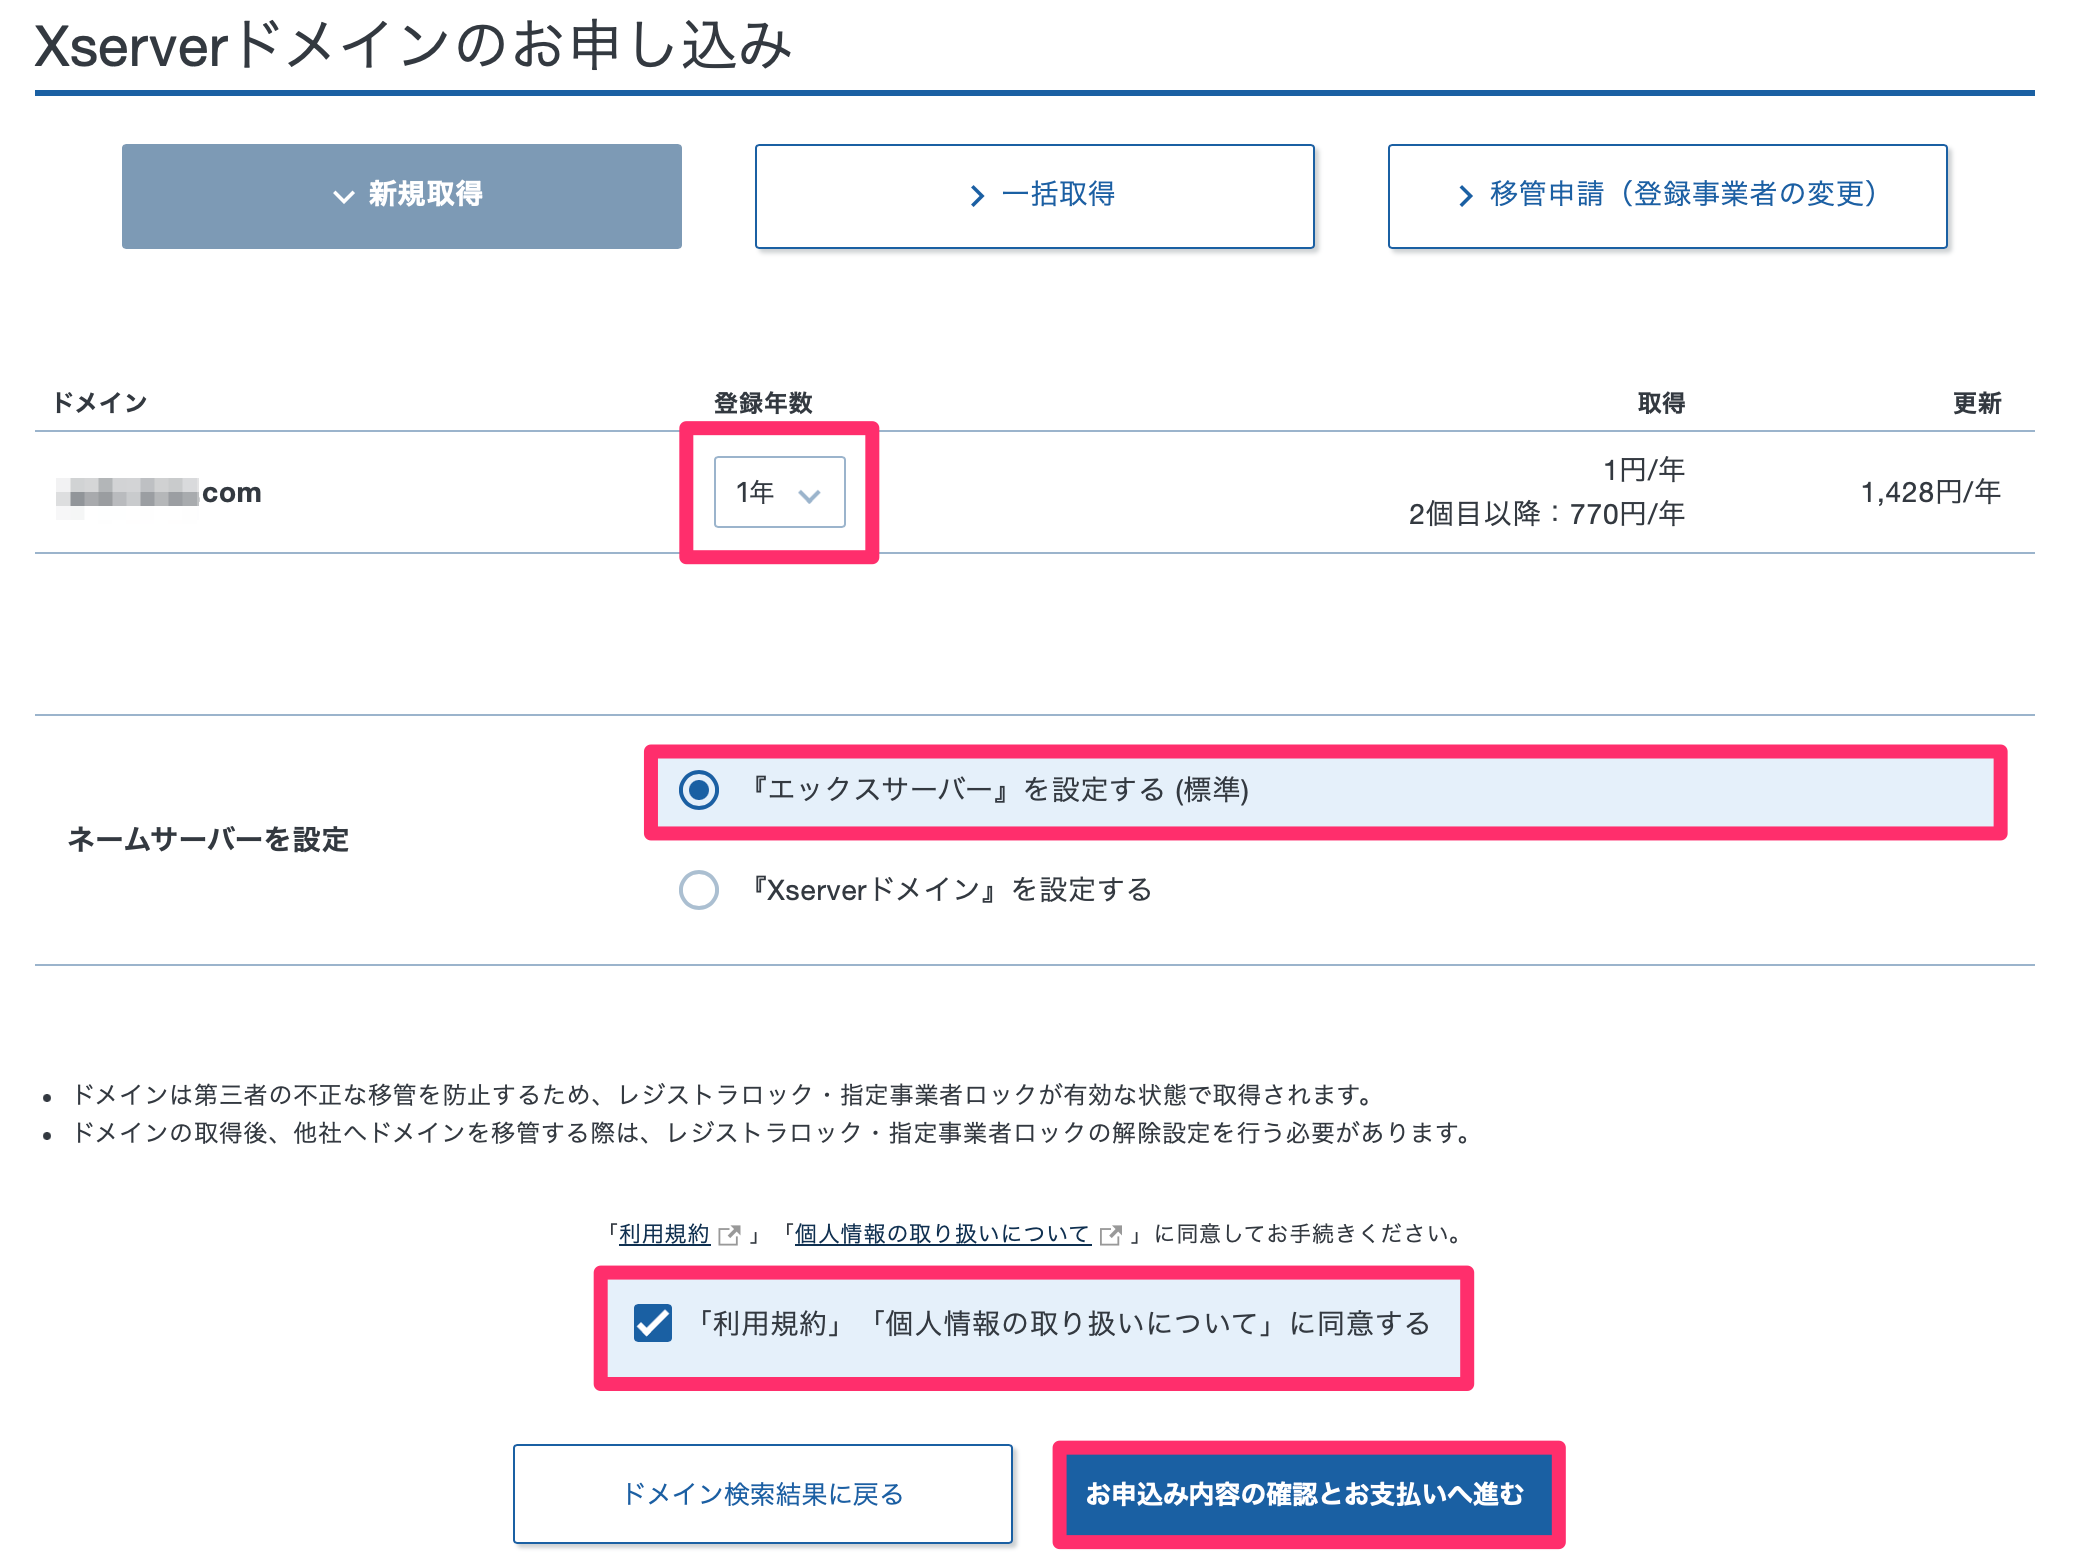2080x1560 pixels.
Task: Click the ドメイン column header
Action: pyautogui.click(x=100, y=403)
